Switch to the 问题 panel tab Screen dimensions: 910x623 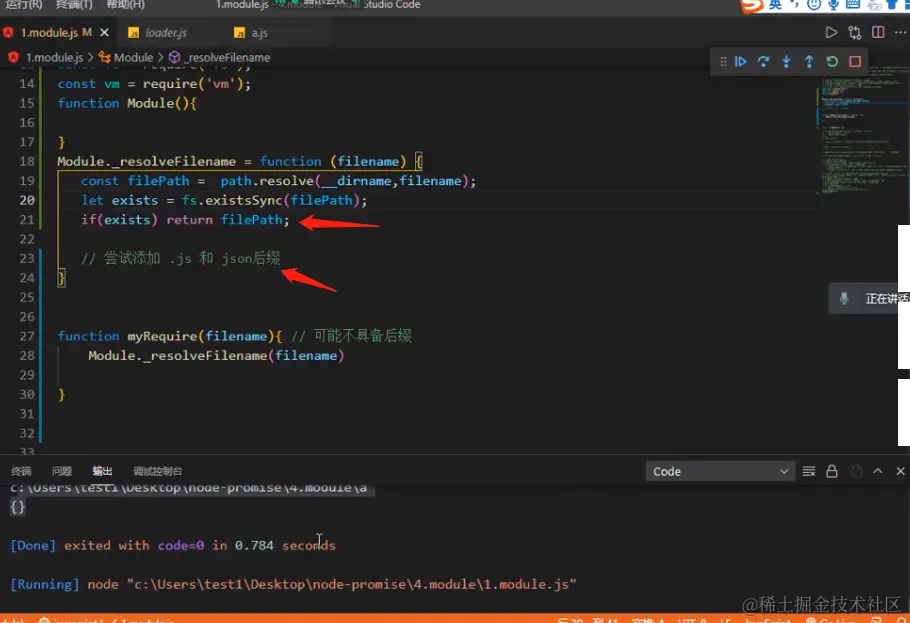pyautogui.click(x=62, y=471)
